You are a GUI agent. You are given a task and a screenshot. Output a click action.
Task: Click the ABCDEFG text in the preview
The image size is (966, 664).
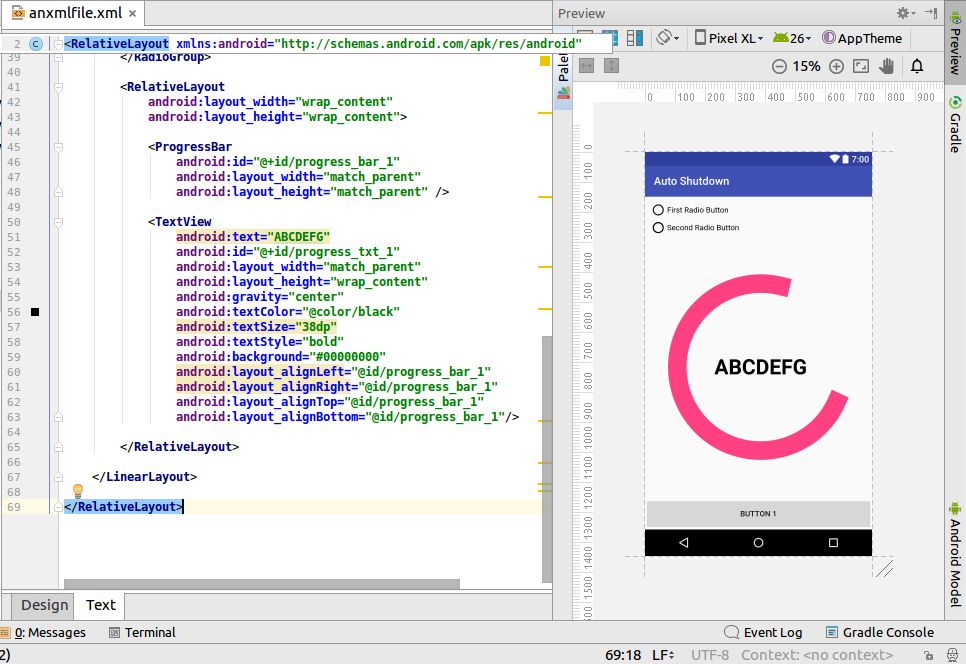click(760, 367)
